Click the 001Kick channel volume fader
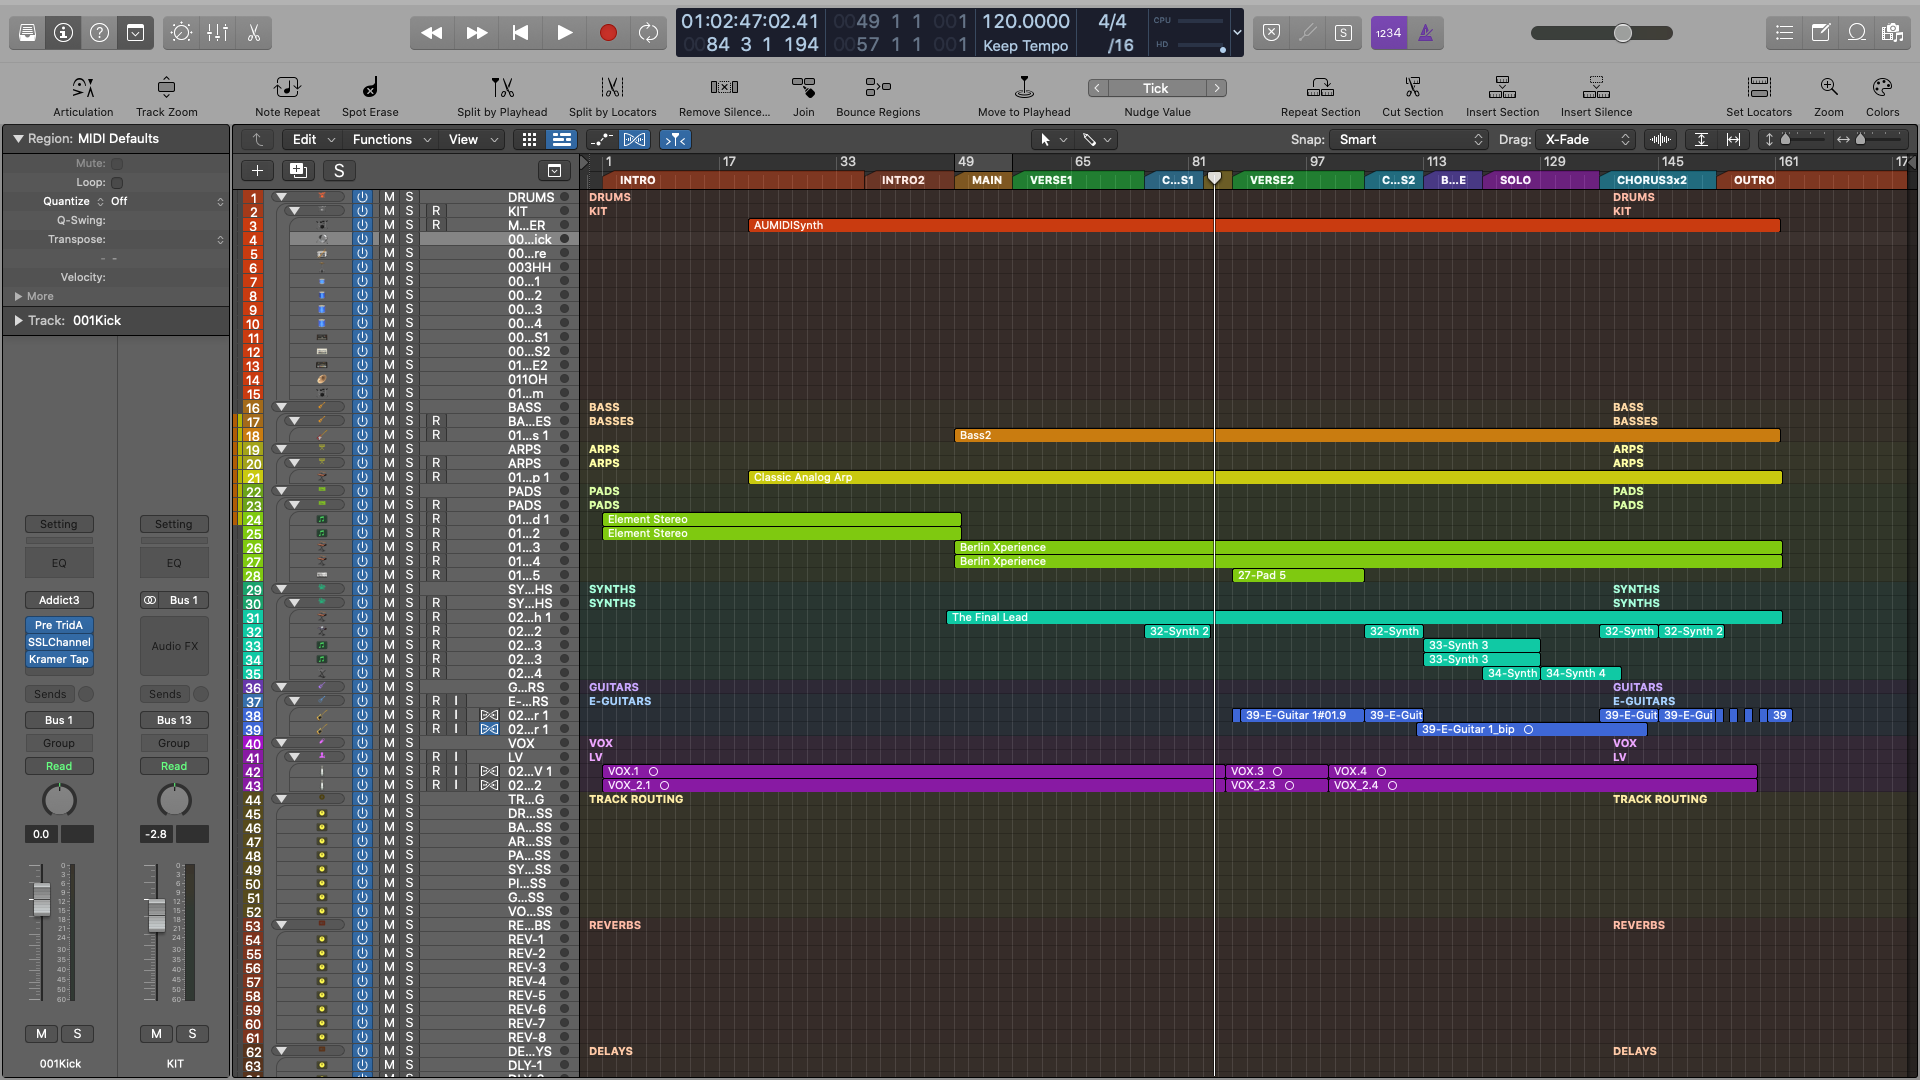The height and width of the screenshot is (1080, 1920). tap(41, 899)
